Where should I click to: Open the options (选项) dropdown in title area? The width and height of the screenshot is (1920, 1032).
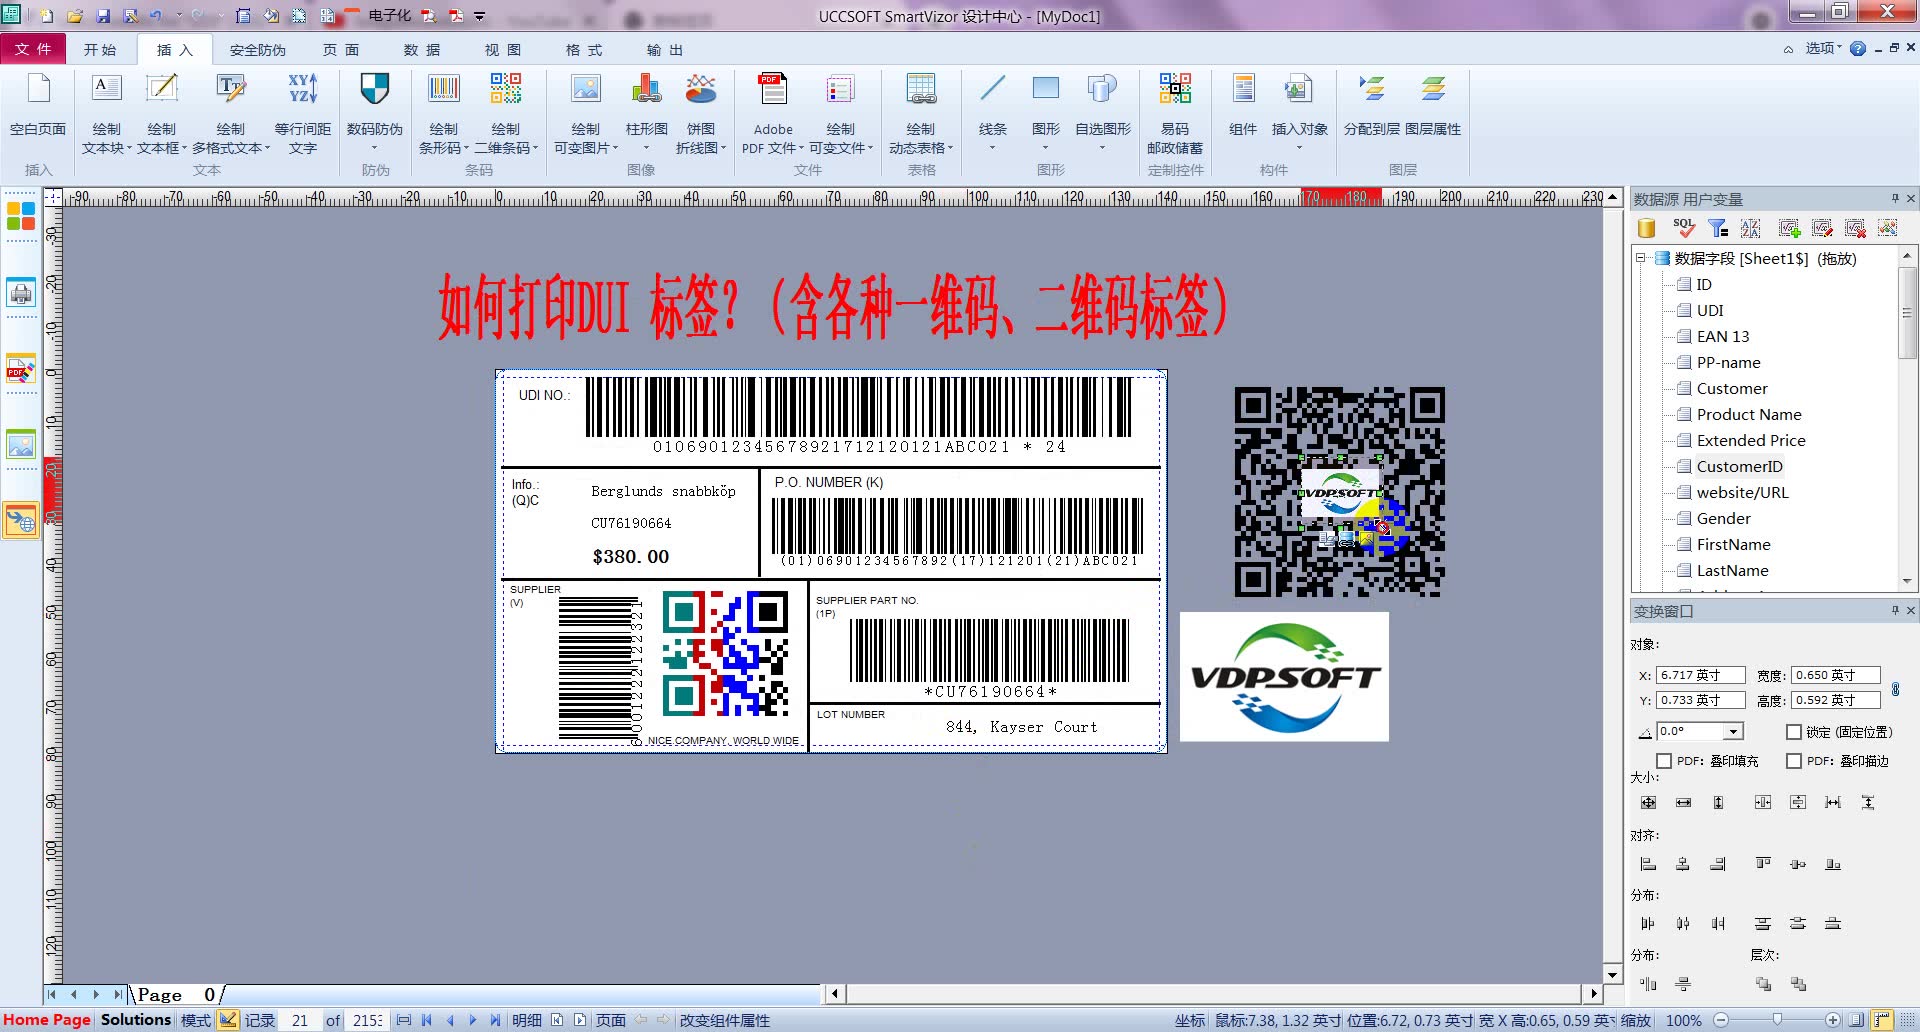point(1823,48)
